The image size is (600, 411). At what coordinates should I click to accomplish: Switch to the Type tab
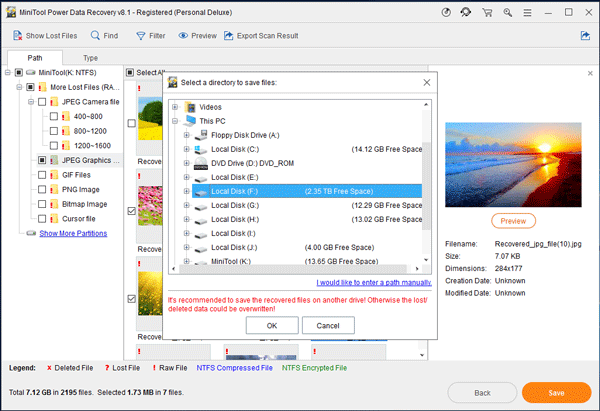click(x=91, y=58)
